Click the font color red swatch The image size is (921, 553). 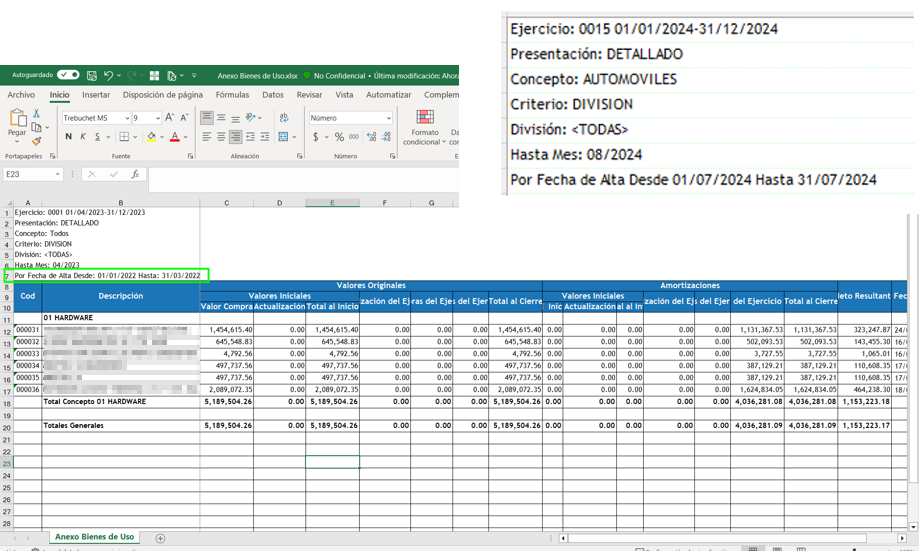click(x=174, y=137)
